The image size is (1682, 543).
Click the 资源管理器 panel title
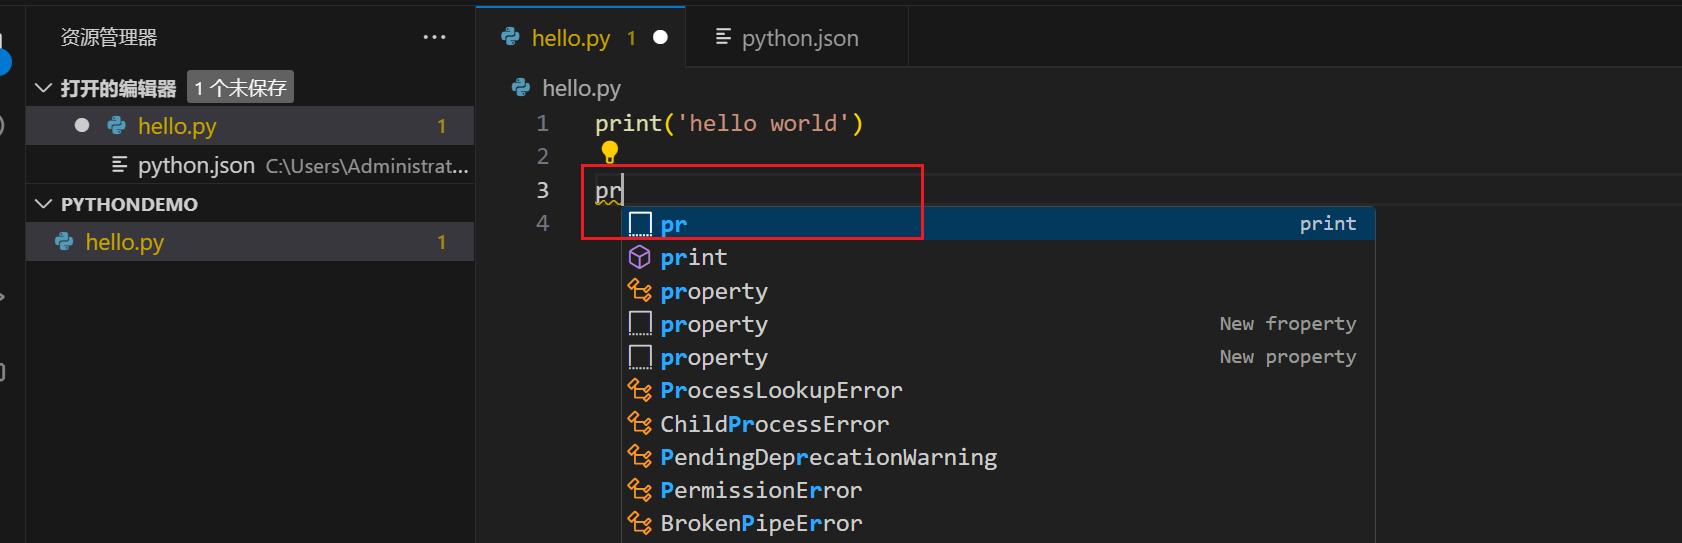(109, 37)
